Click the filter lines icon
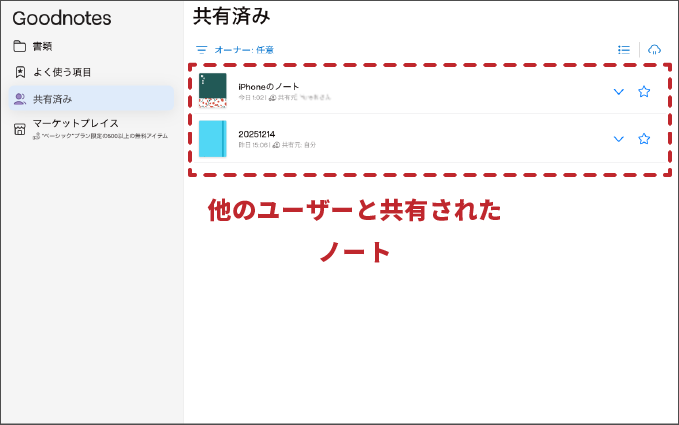Image resolution: width=679 pixels, height=425 pixels. click(201, 50)
